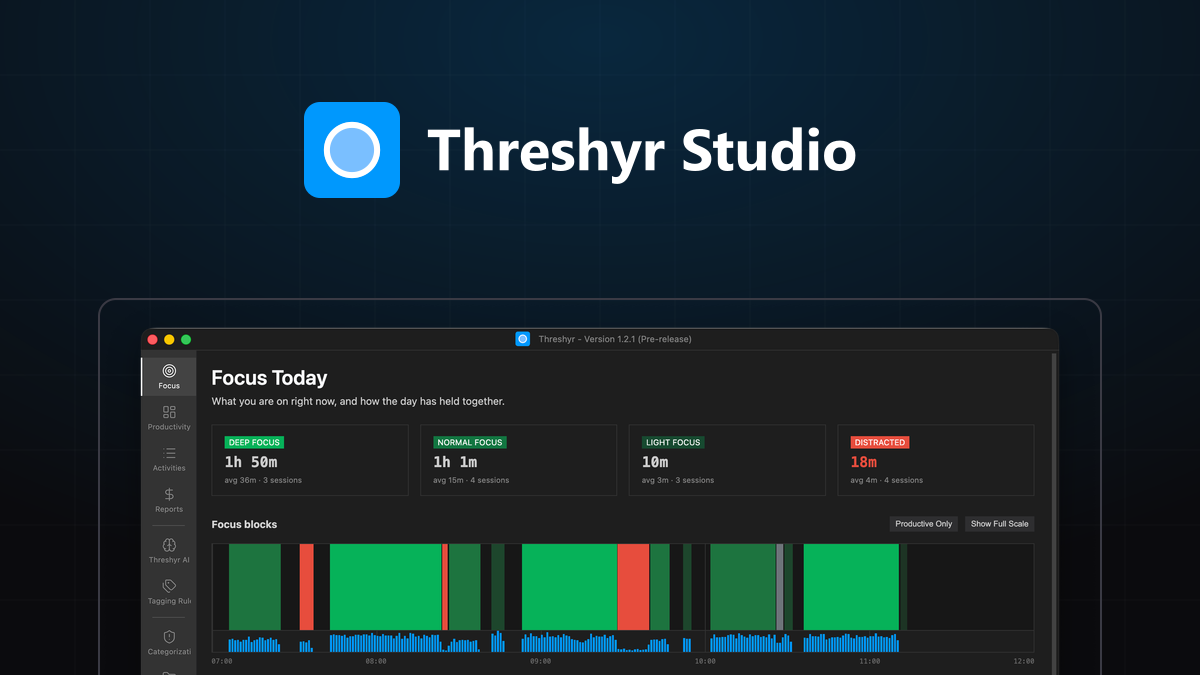1200x675 pixels.
Task: Toggle Show Full Scale on the chart
Action: [999, 524]
